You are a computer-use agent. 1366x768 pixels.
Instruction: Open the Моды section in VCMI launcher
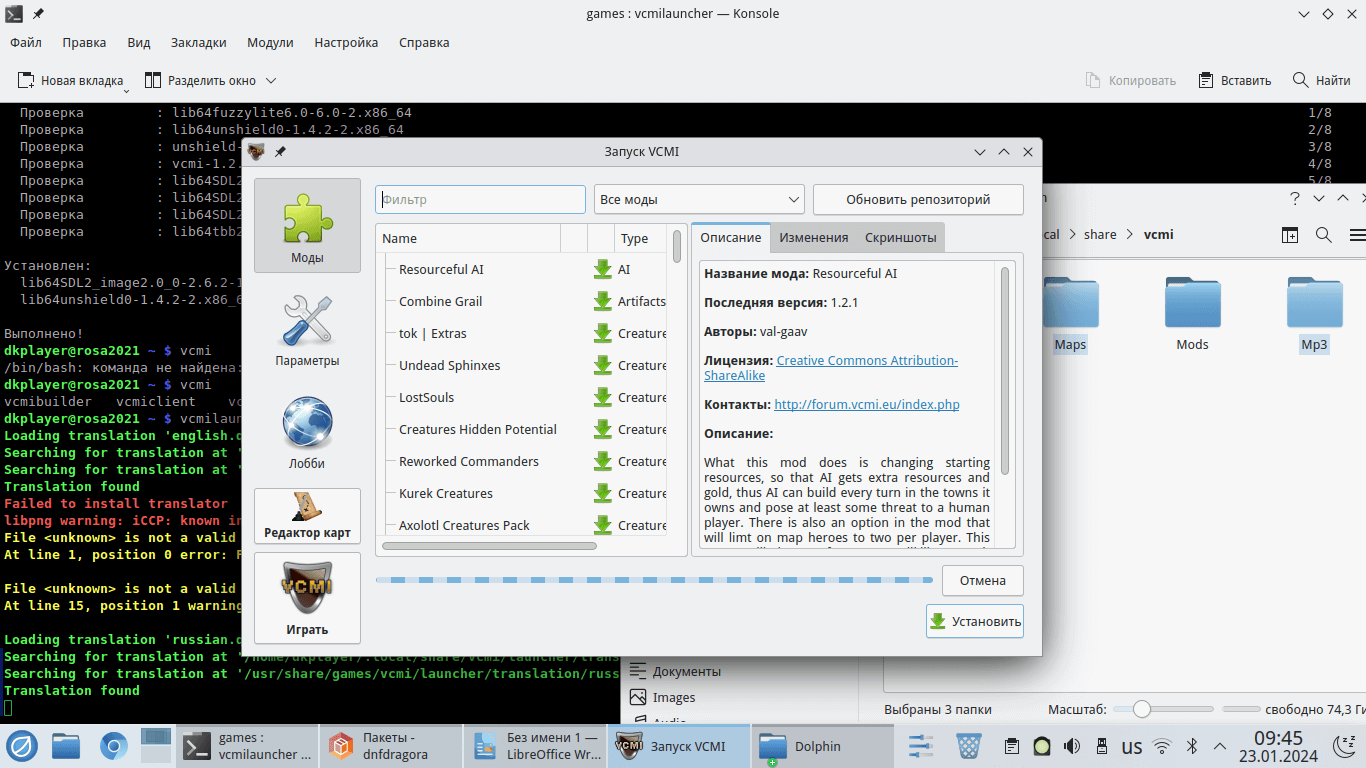307,225
